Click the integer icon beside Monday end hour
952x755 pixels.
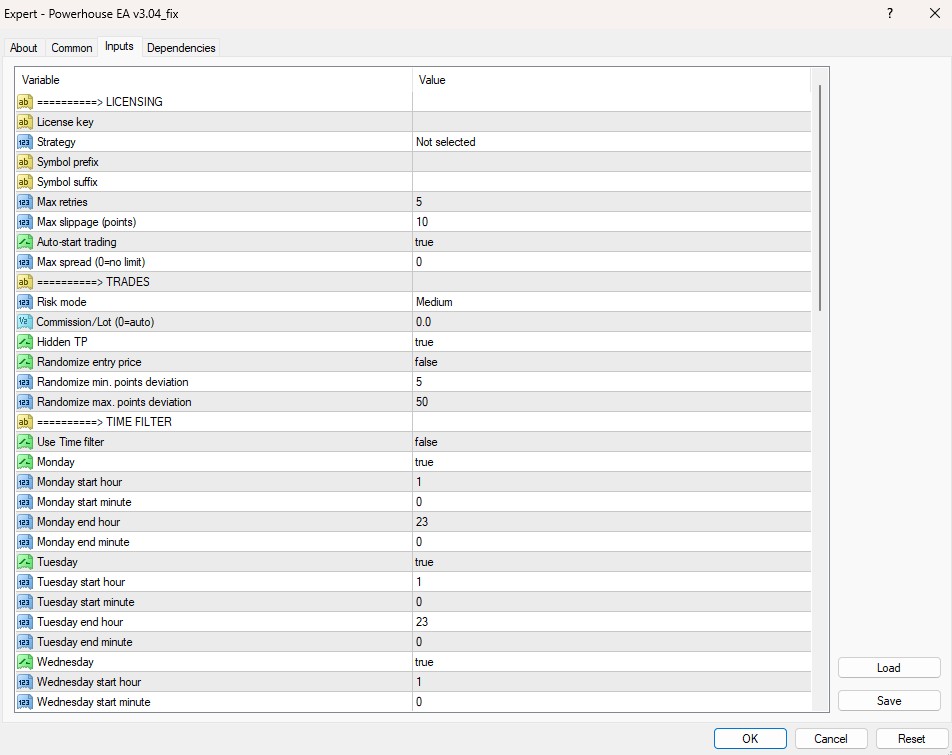[24, 523]
